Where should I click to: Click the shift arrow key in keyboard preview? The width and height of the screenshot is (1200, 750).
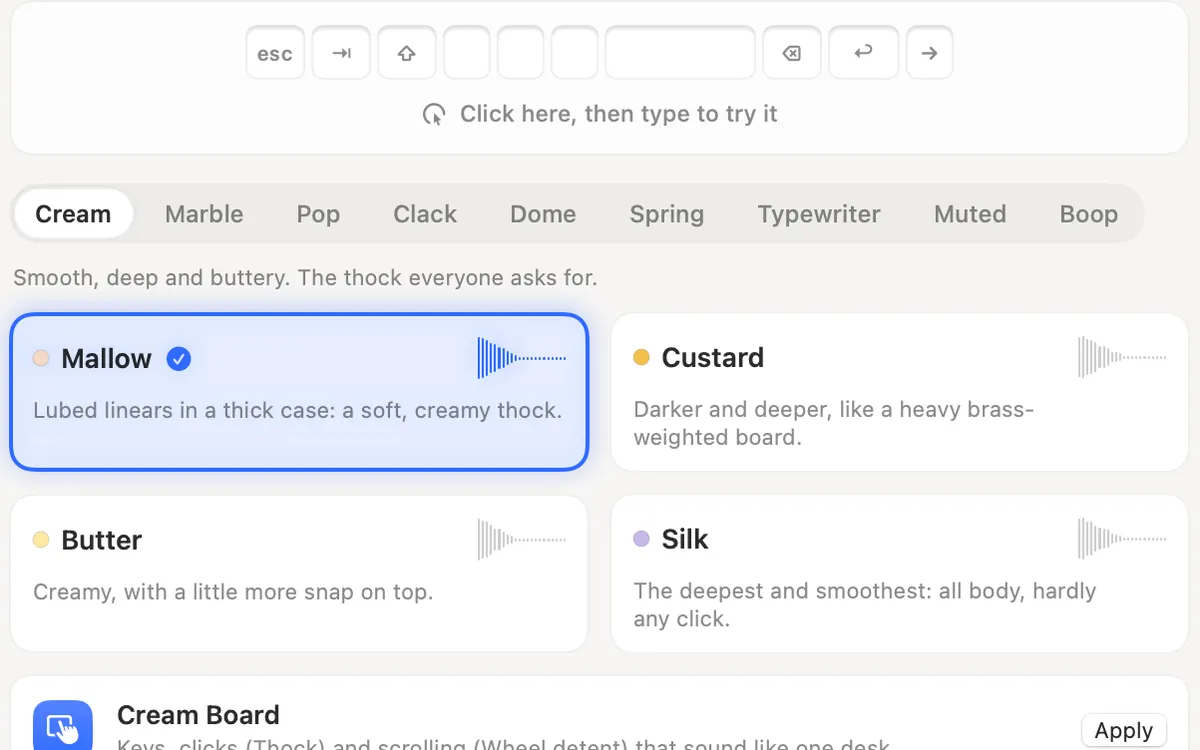pos(407,54)
